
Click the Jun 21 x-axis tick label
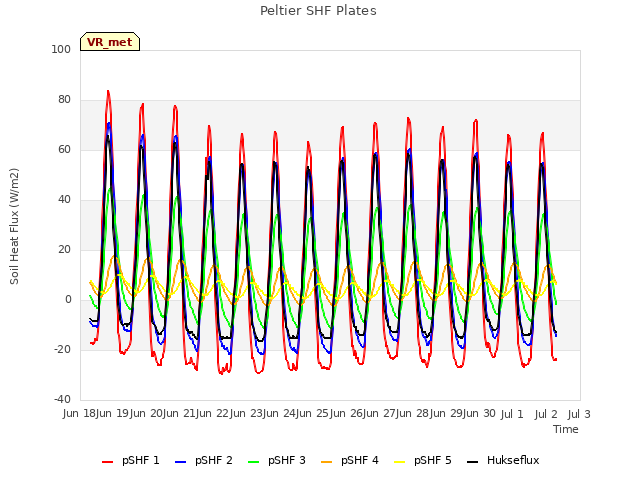point(177,414)
